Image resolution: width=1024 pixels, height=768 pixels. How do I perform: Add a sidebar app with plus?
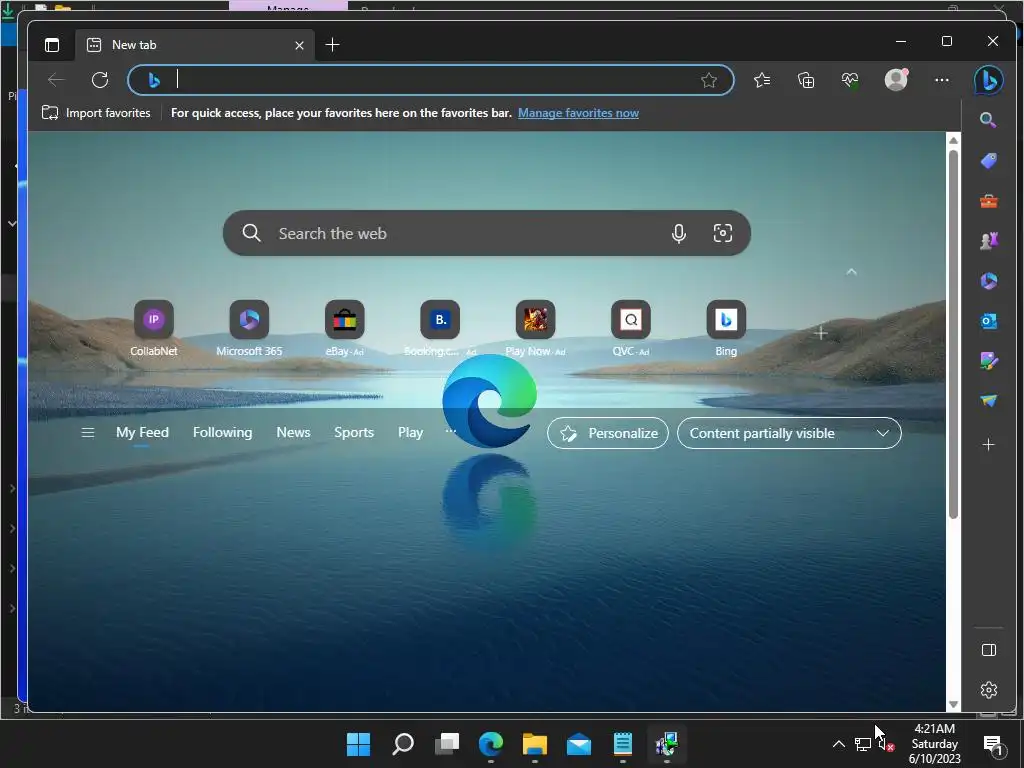989,445
